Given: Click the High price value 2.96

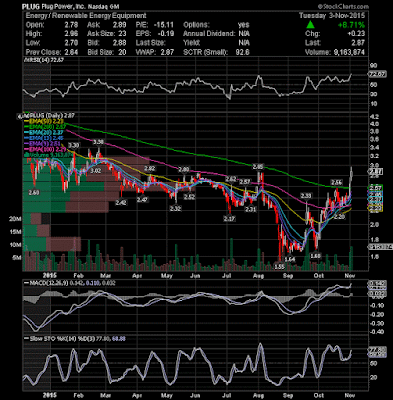Looking at the screenshot, I should pyautogui.click(x=72, y=34).
